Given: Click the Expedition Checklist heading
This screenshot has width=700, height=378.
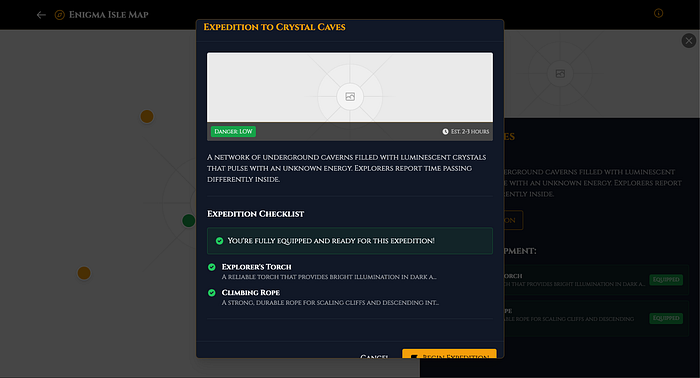Looking at the screenshot, I should coord(255,214).
